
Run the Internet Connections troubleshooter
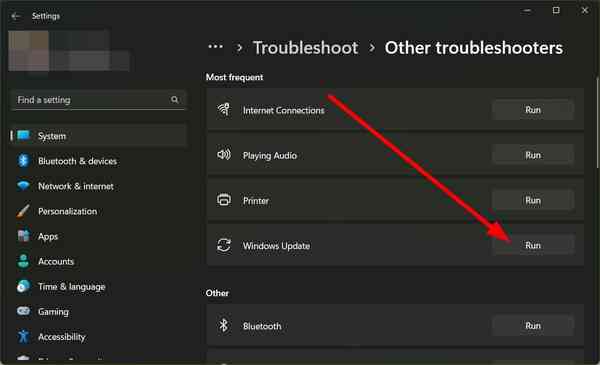[533, 110]
